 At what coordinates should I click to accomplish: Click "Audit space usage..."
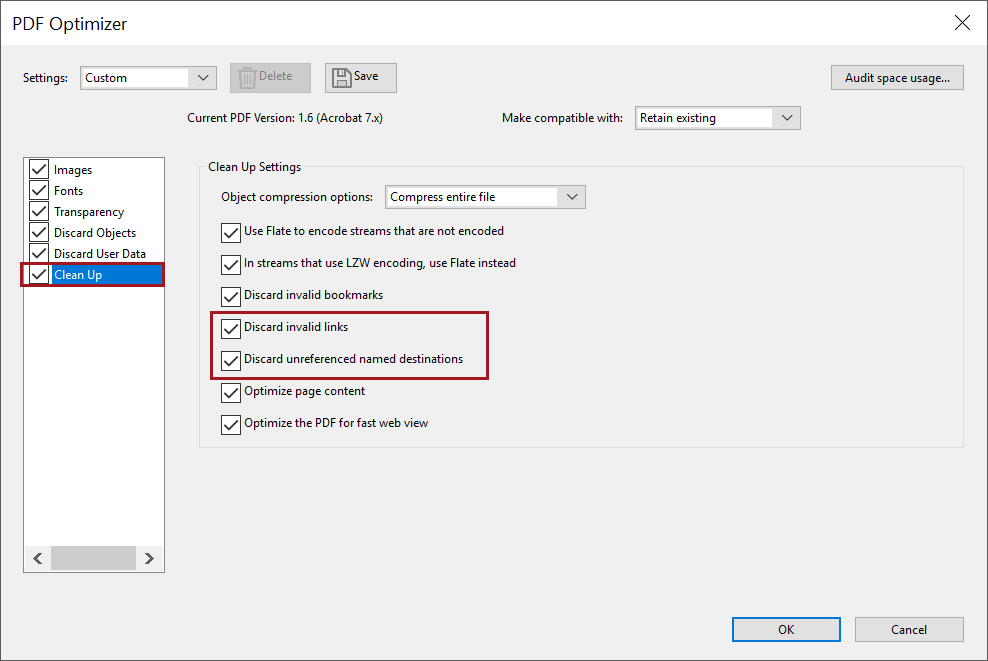click(896, 77)
